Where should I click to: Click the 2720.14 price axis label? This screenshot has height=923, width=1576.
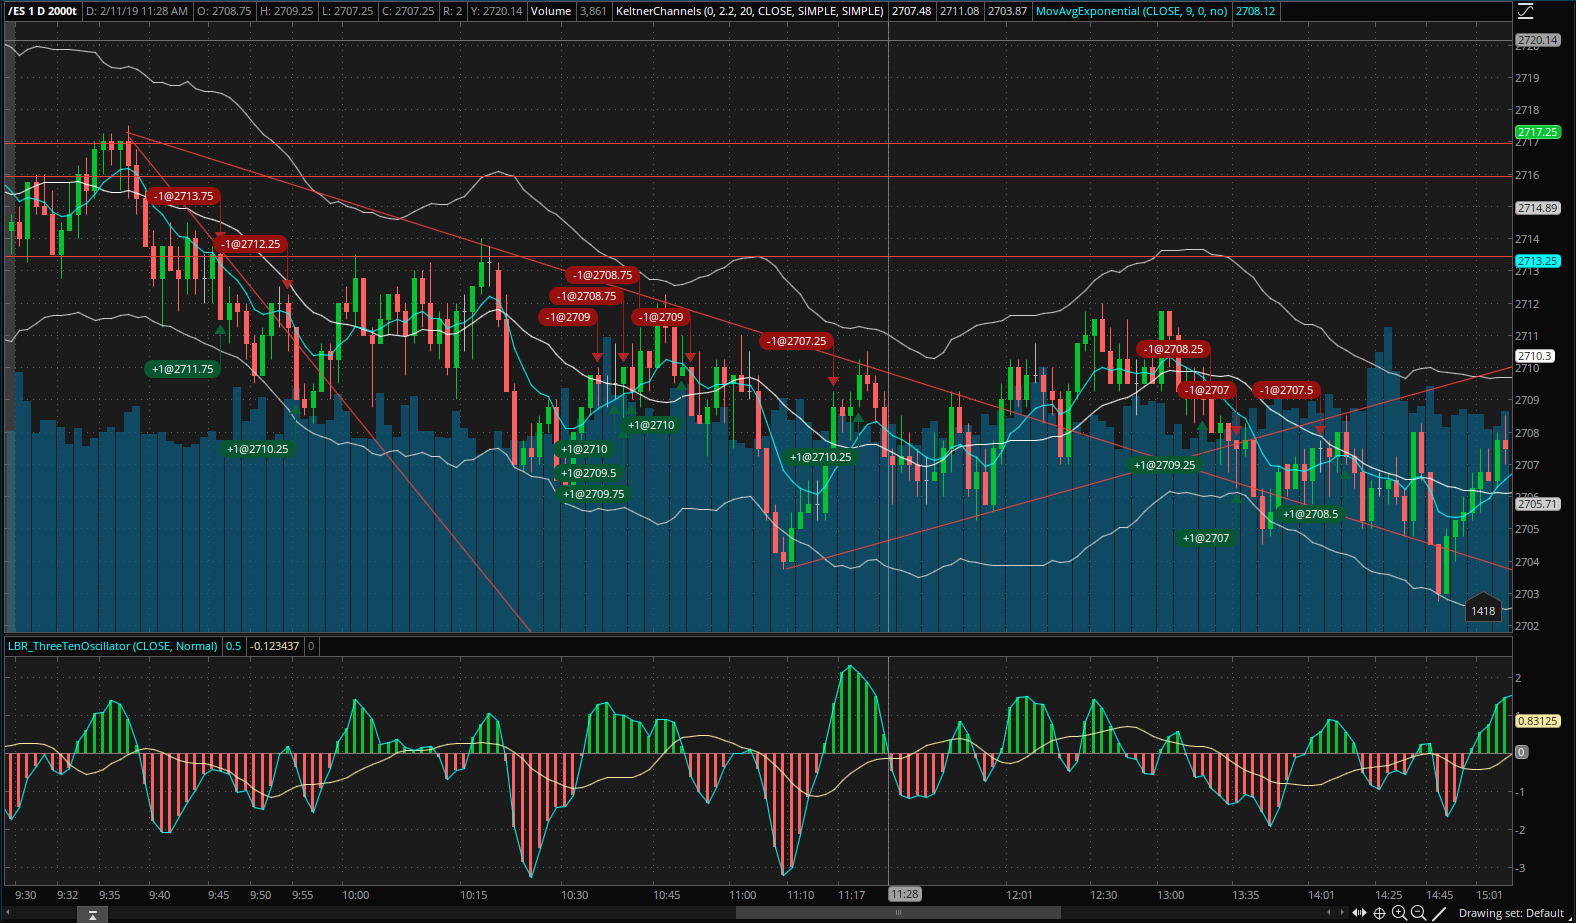click(x=1537, y=40)
